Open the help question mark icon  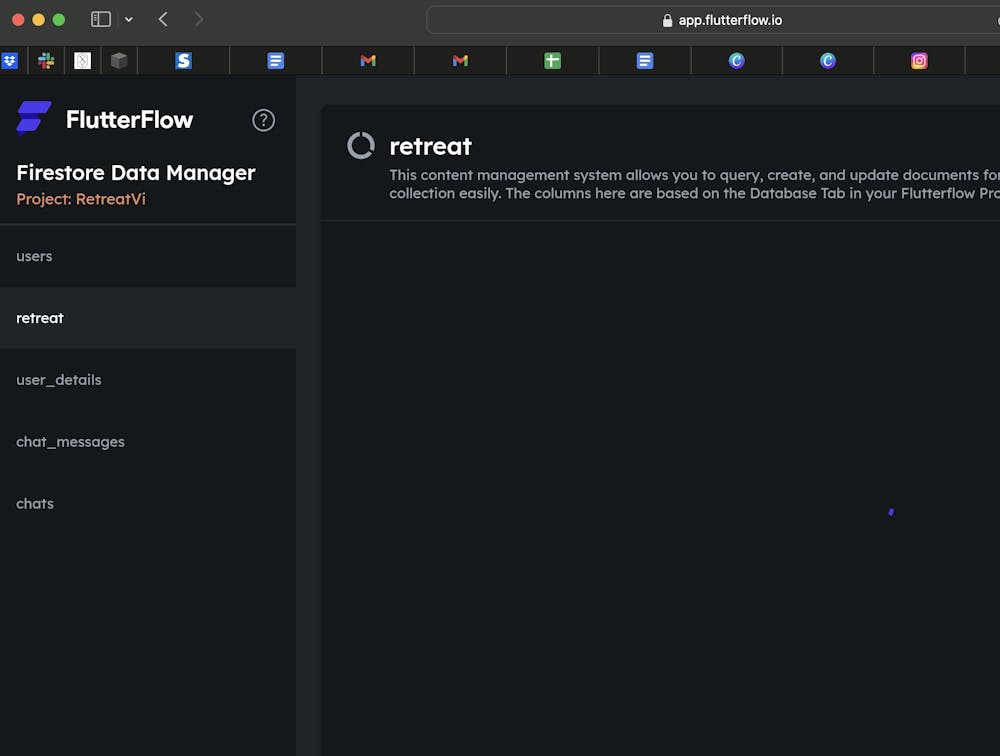(x=263, y=120)
